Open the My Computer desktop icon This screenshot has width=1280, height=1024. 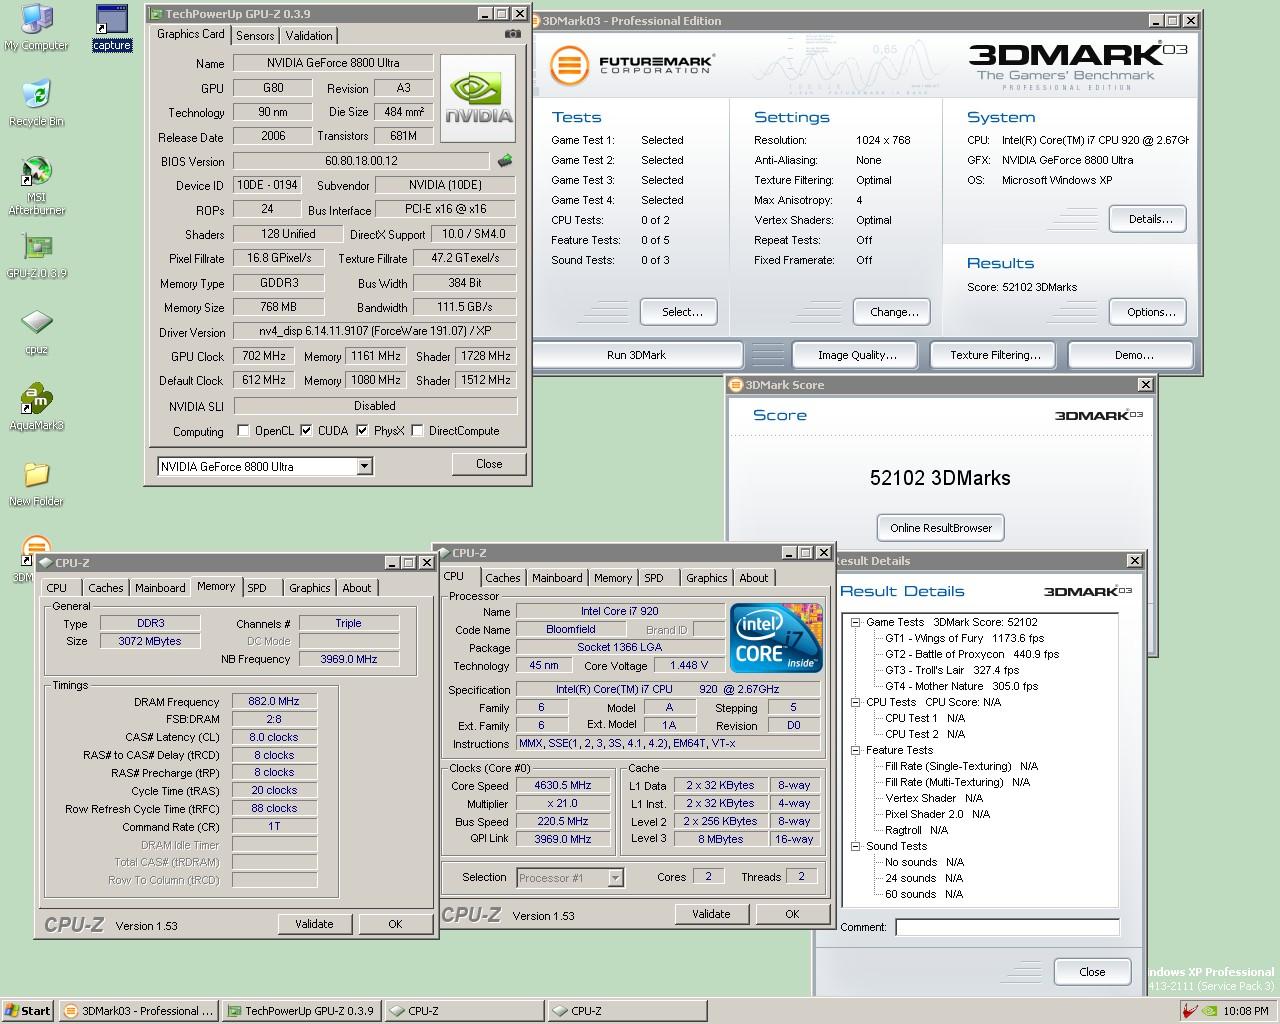pyautogui.click(x=36, y=27)
